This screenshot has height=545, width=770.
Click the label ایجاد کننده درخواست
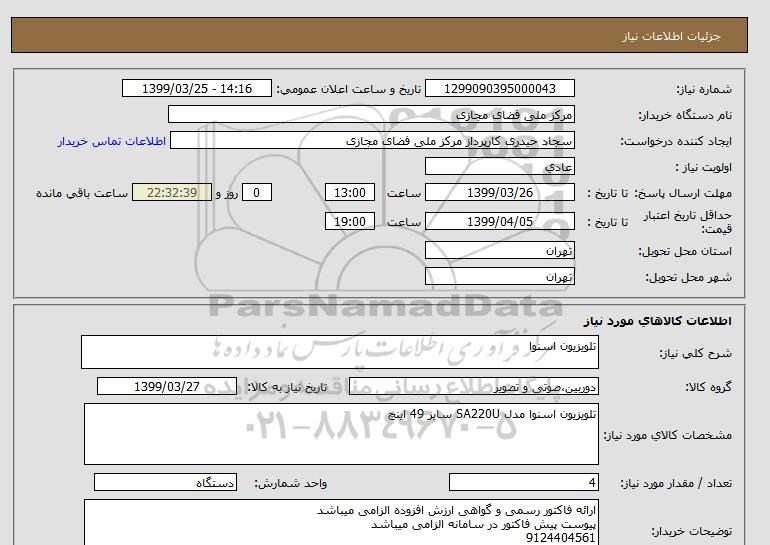coord(676,141)
